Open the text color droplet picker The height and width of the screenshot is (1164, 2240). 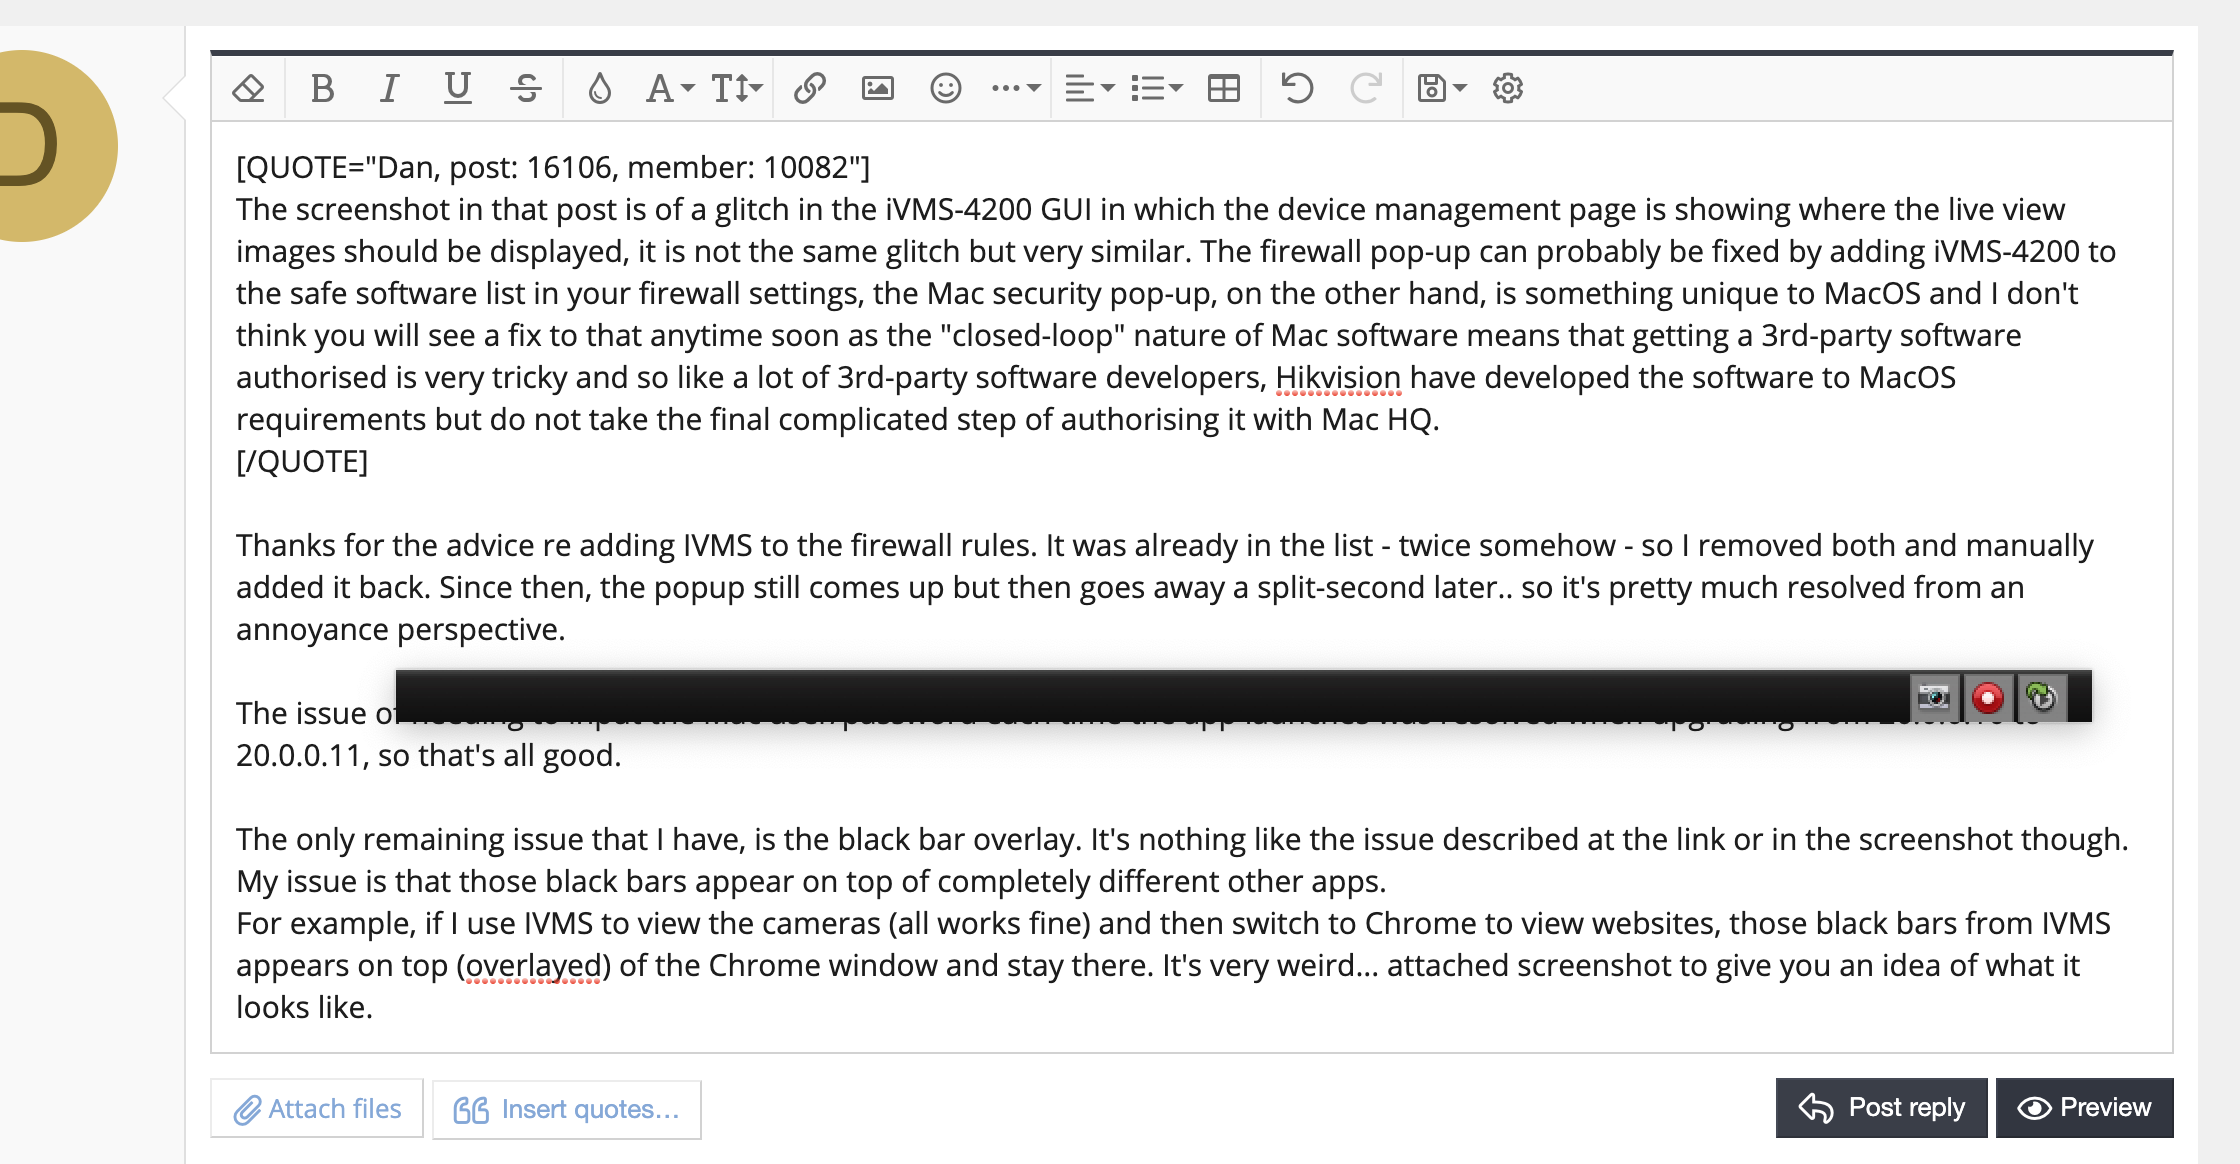(x=599, y=89)
